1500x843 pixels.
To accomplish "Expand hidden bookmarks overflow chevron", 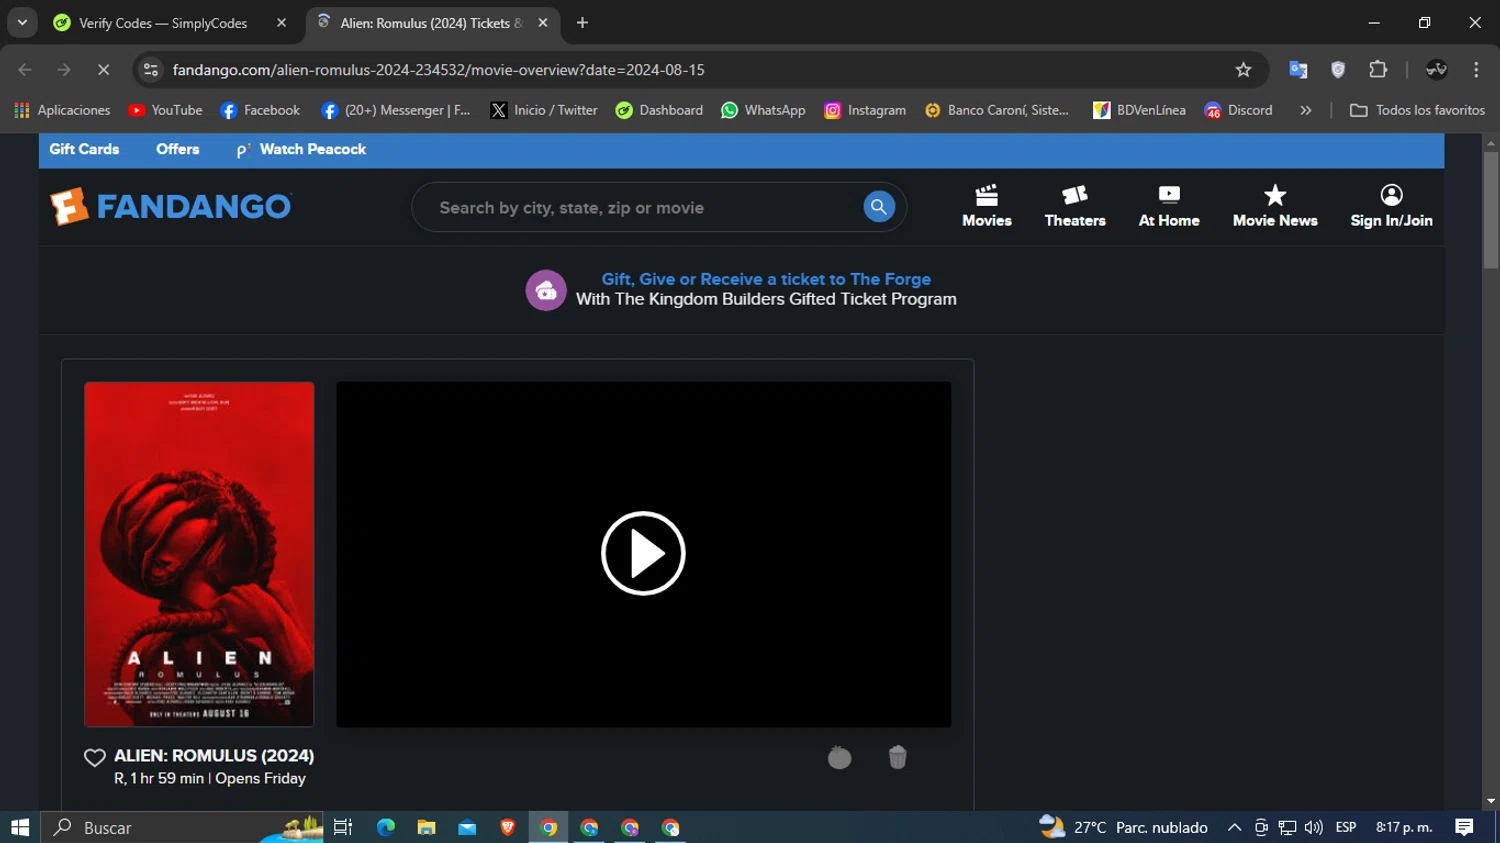I will click(1305, 111).
